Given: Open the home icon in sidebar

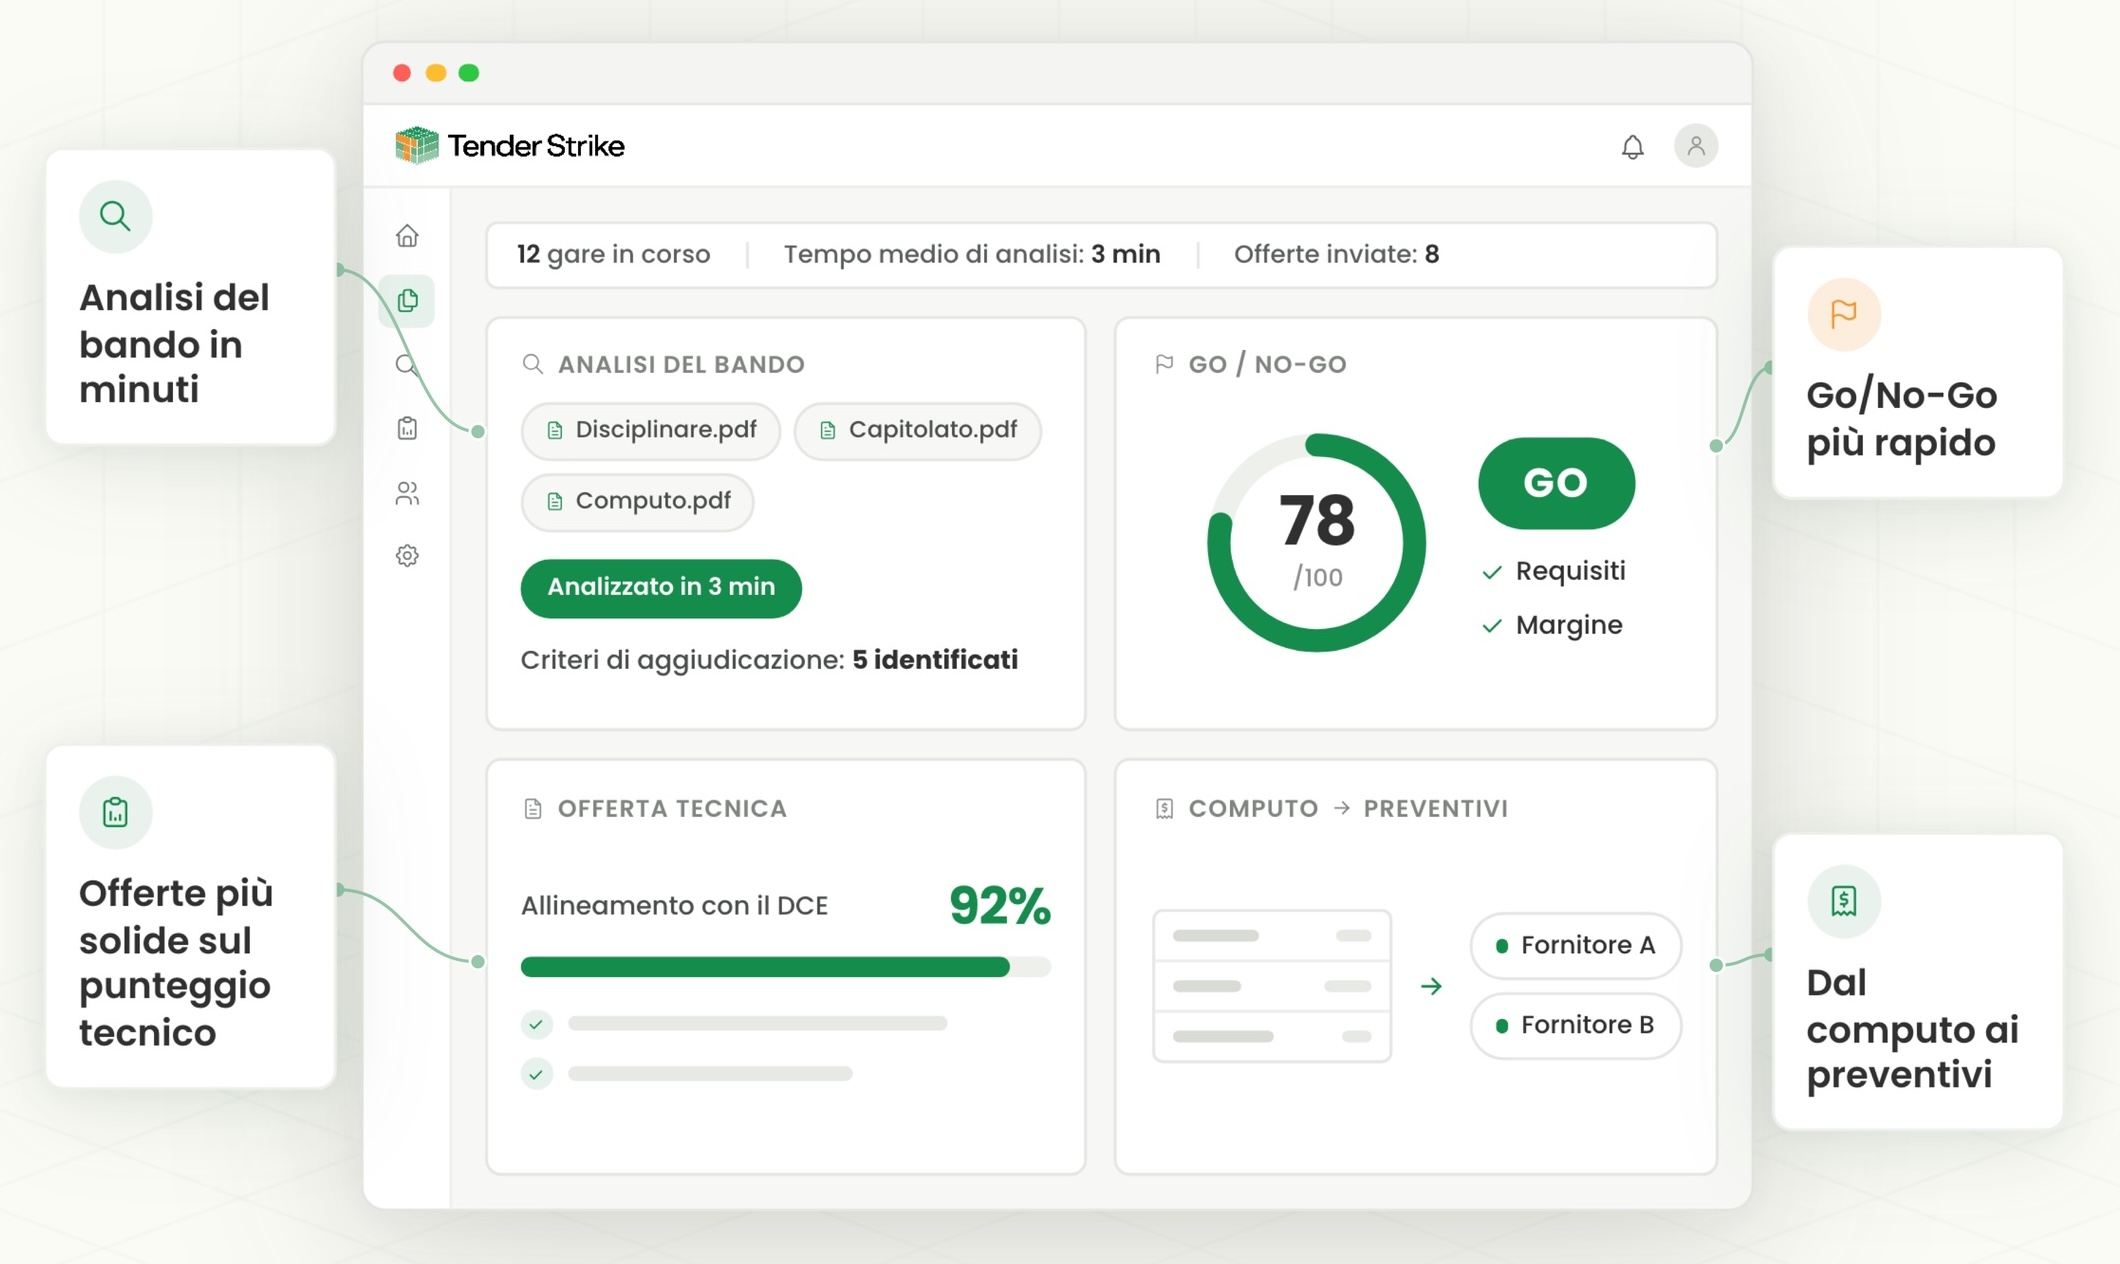Looking at the screenshot, I should tap(407, 236).
